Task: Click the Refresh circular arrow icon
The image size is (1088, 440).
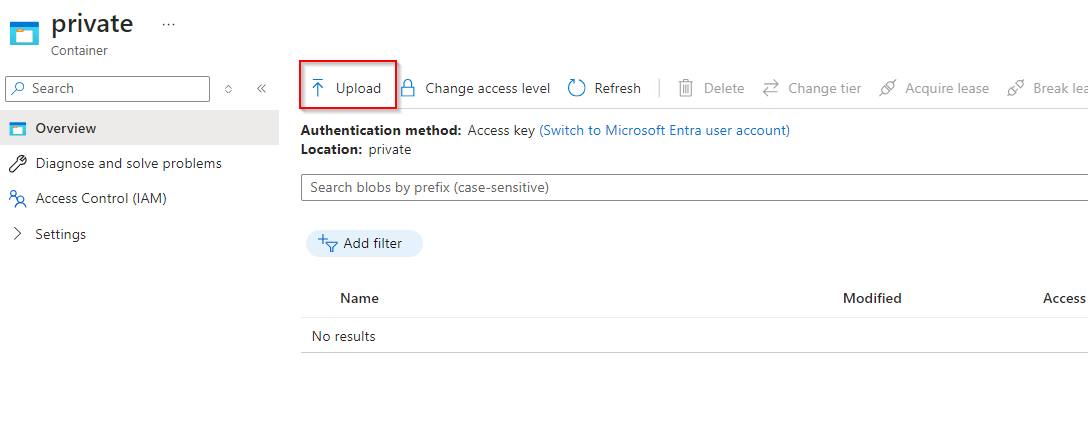Action: click(577, 88)
